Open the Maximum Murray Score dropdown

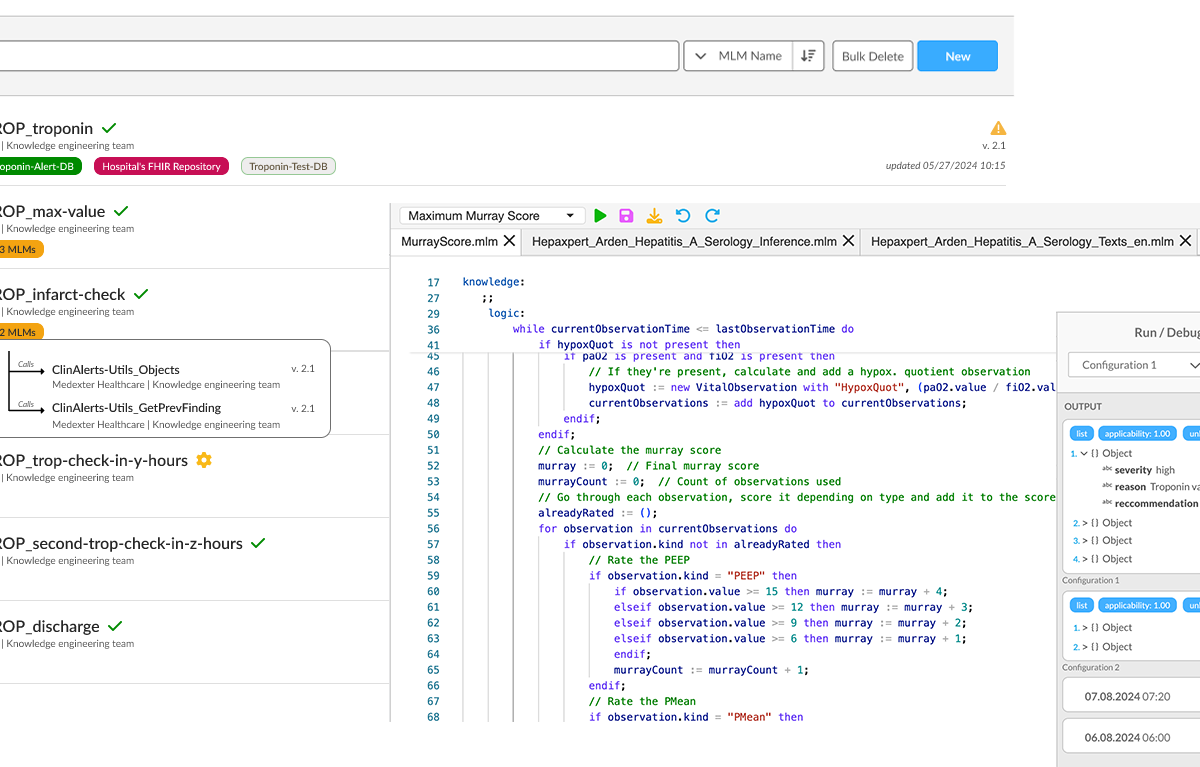(x=491, y=215)
